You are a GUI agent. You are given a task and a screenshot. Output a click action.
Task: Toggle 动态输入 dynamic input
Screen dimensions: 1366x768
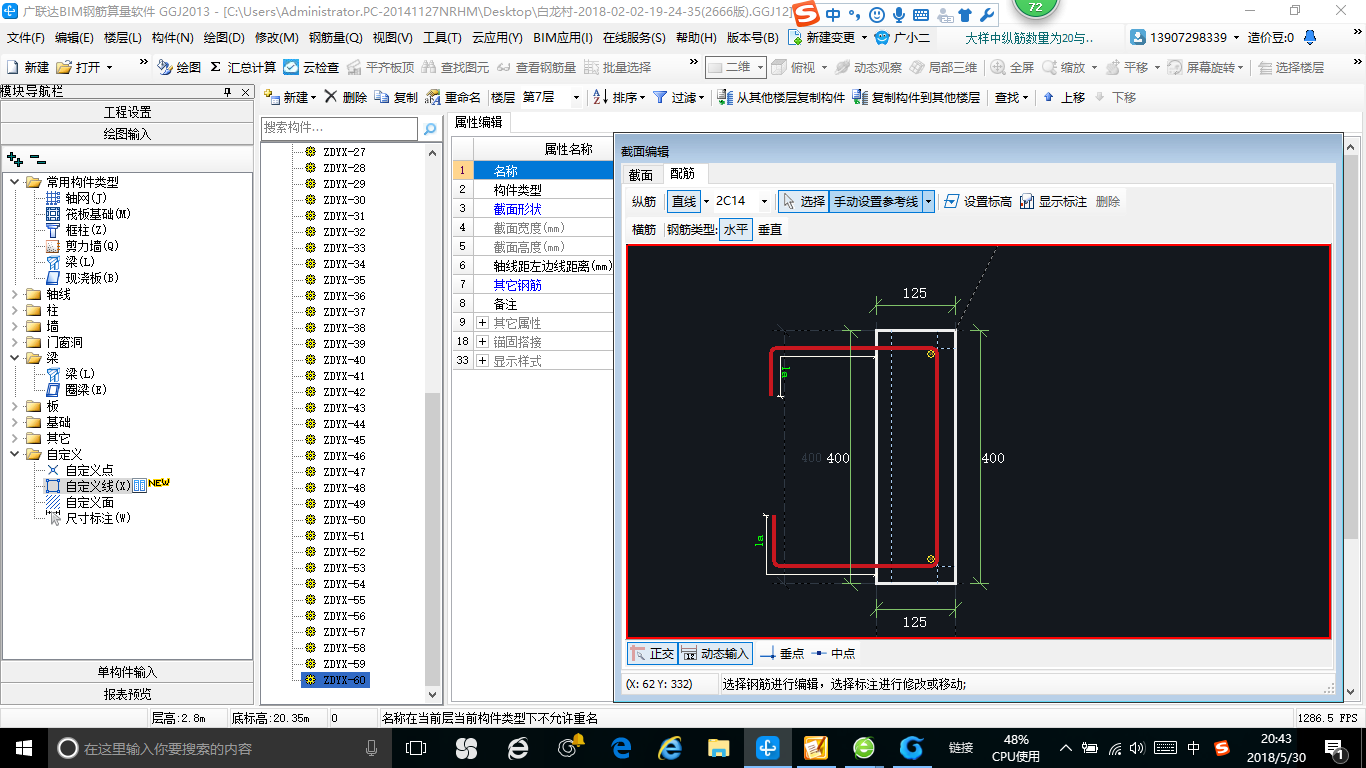pos(716,653)
